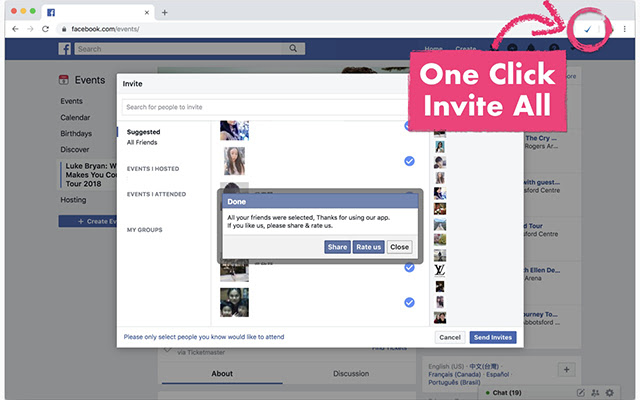Open Events in the left sidebar

click(x=71, y=101)
